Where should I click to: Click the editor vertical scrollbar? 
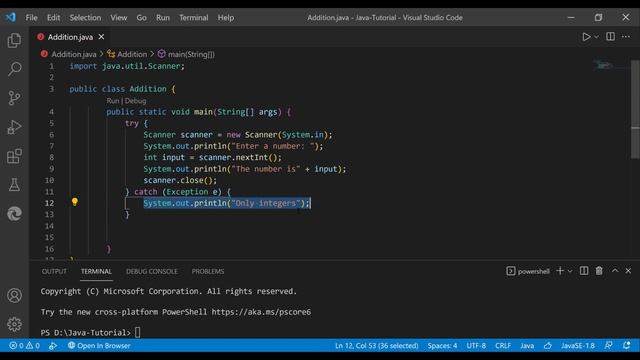635,109
